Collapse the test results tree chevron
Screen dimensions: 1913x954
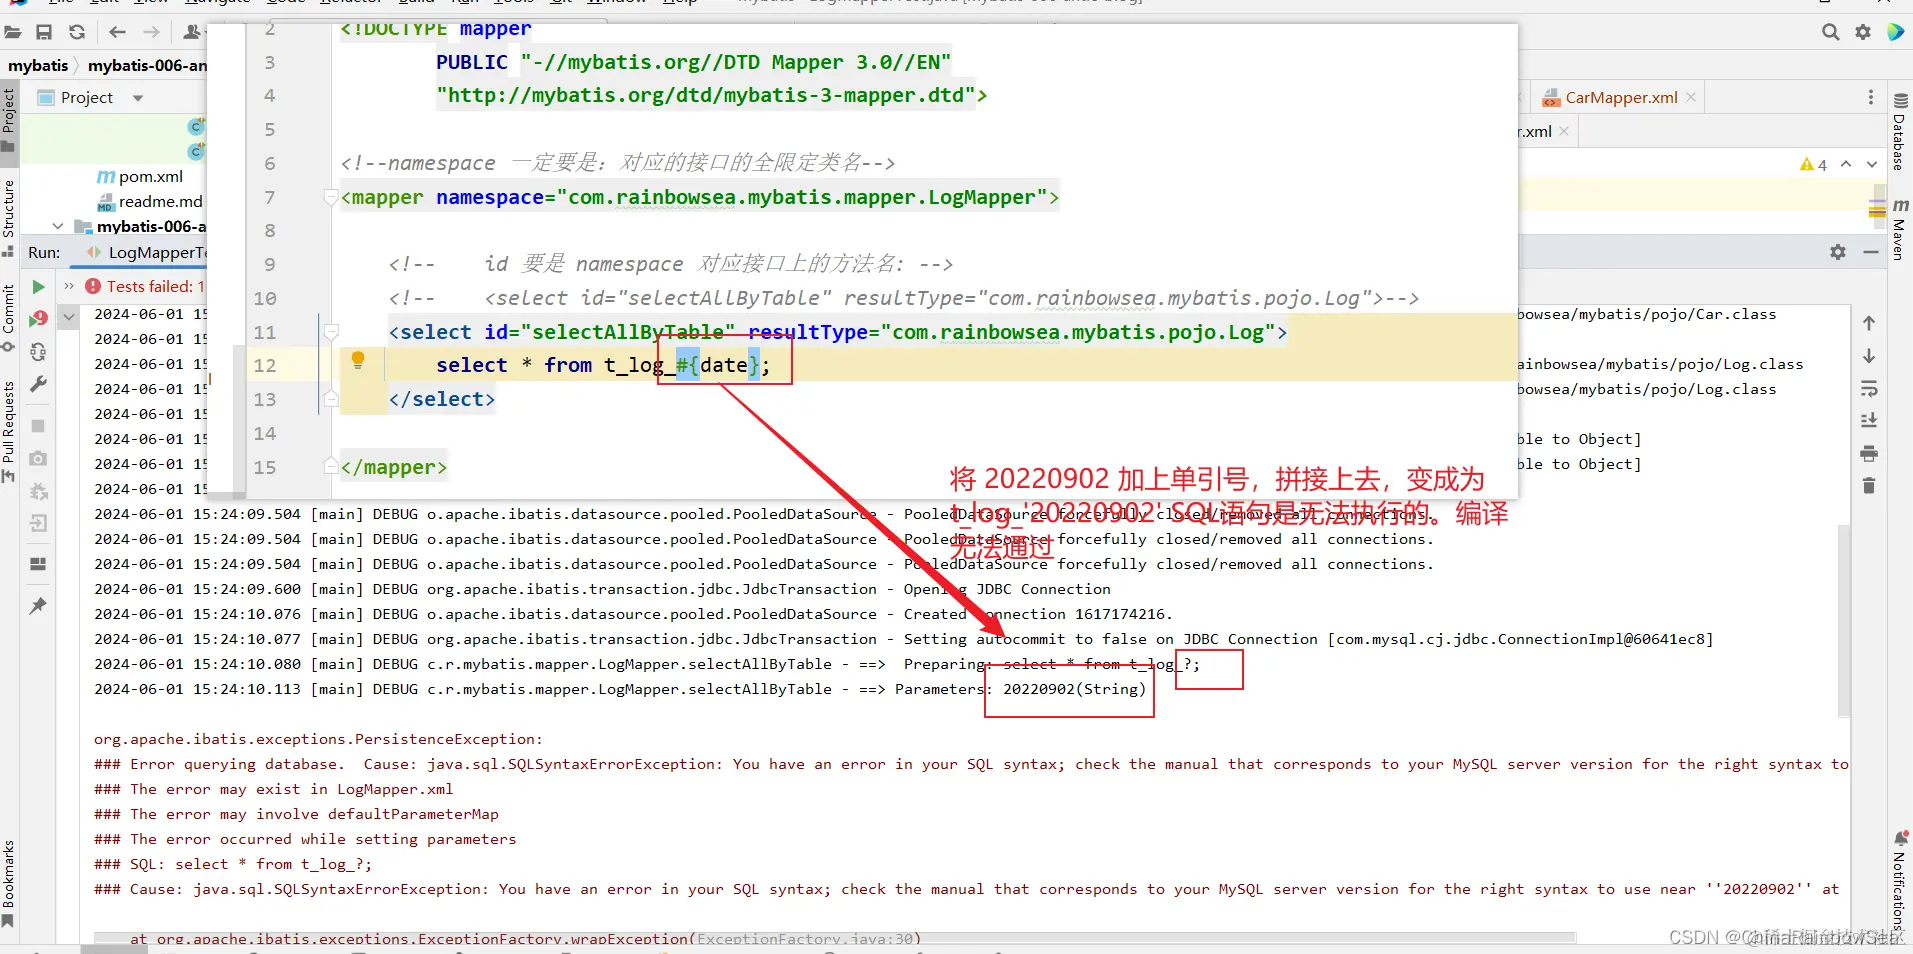click(x=69, y=316)
